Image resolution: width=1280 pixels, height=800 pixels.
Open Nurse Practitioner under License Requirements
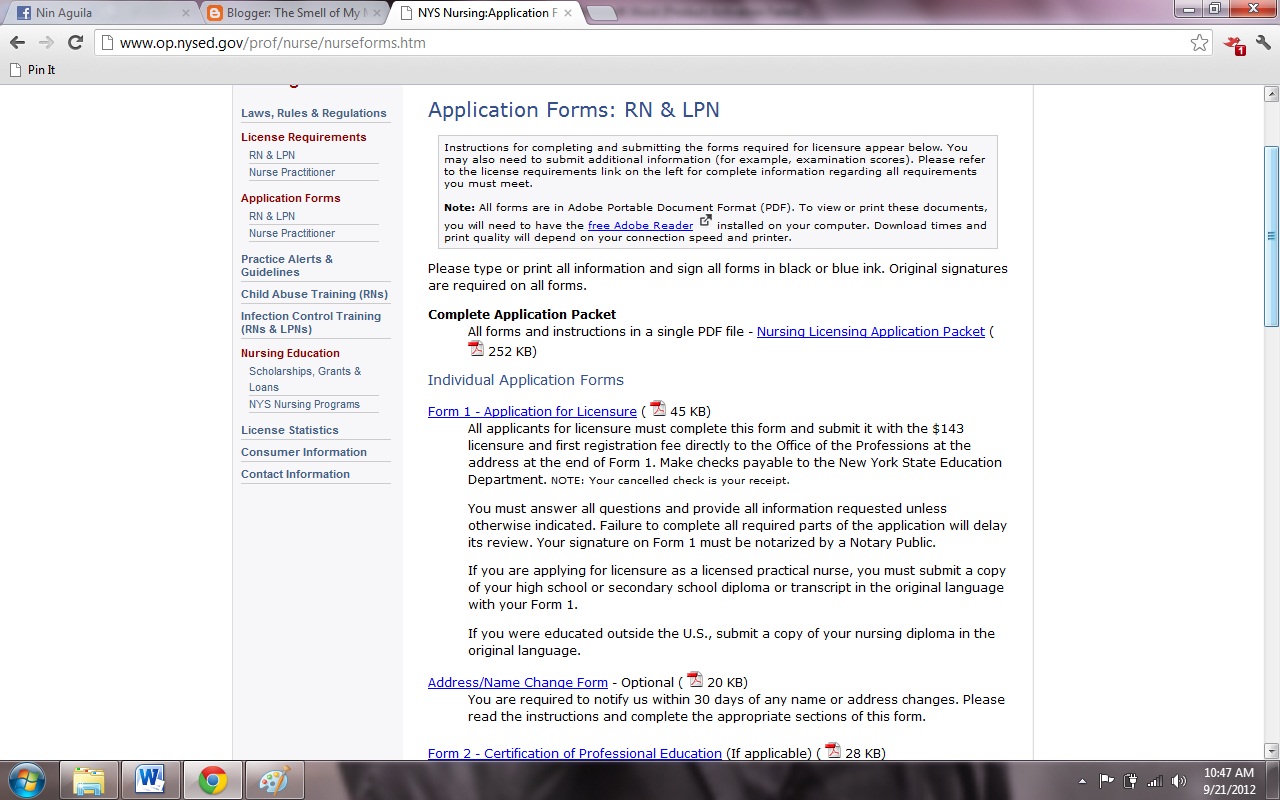[292, 173]
